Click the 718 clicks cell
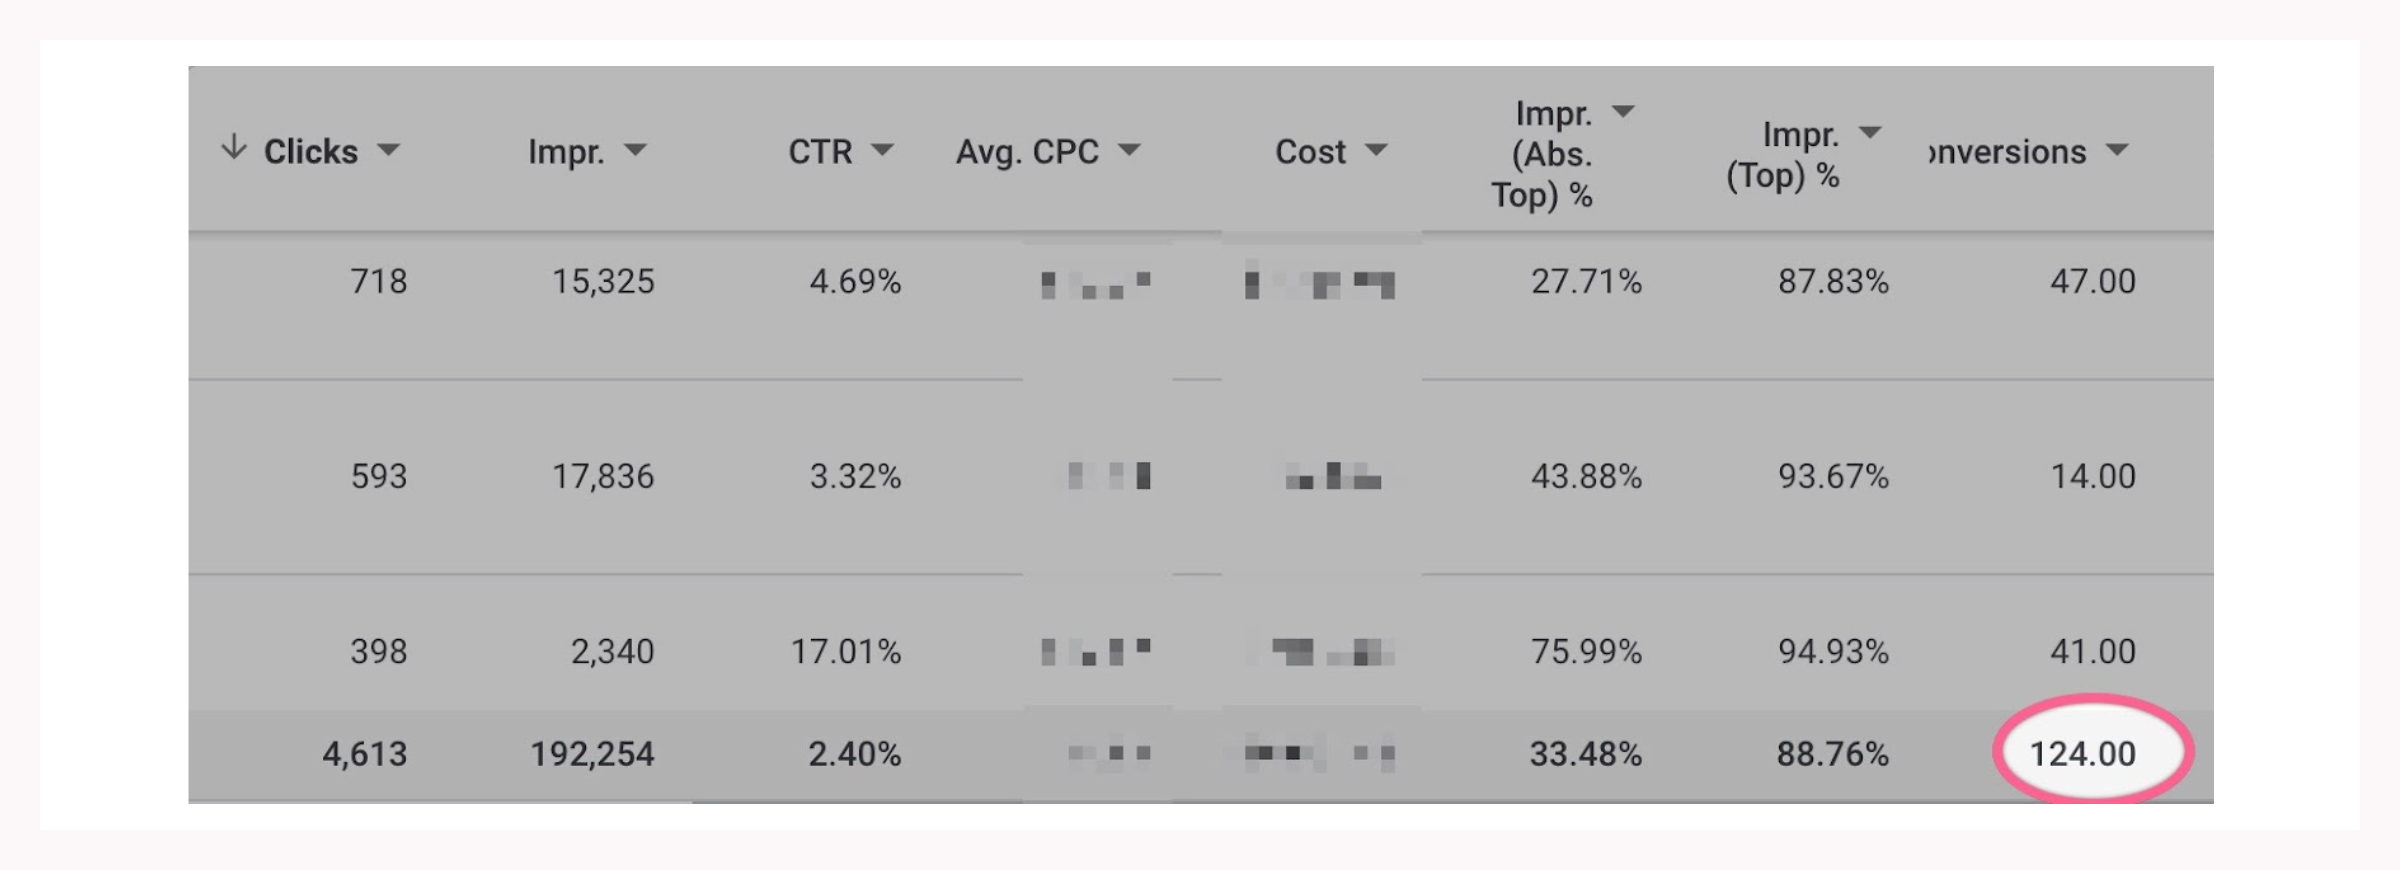Screen dimensions: 2400x870 tap(379, 281)
